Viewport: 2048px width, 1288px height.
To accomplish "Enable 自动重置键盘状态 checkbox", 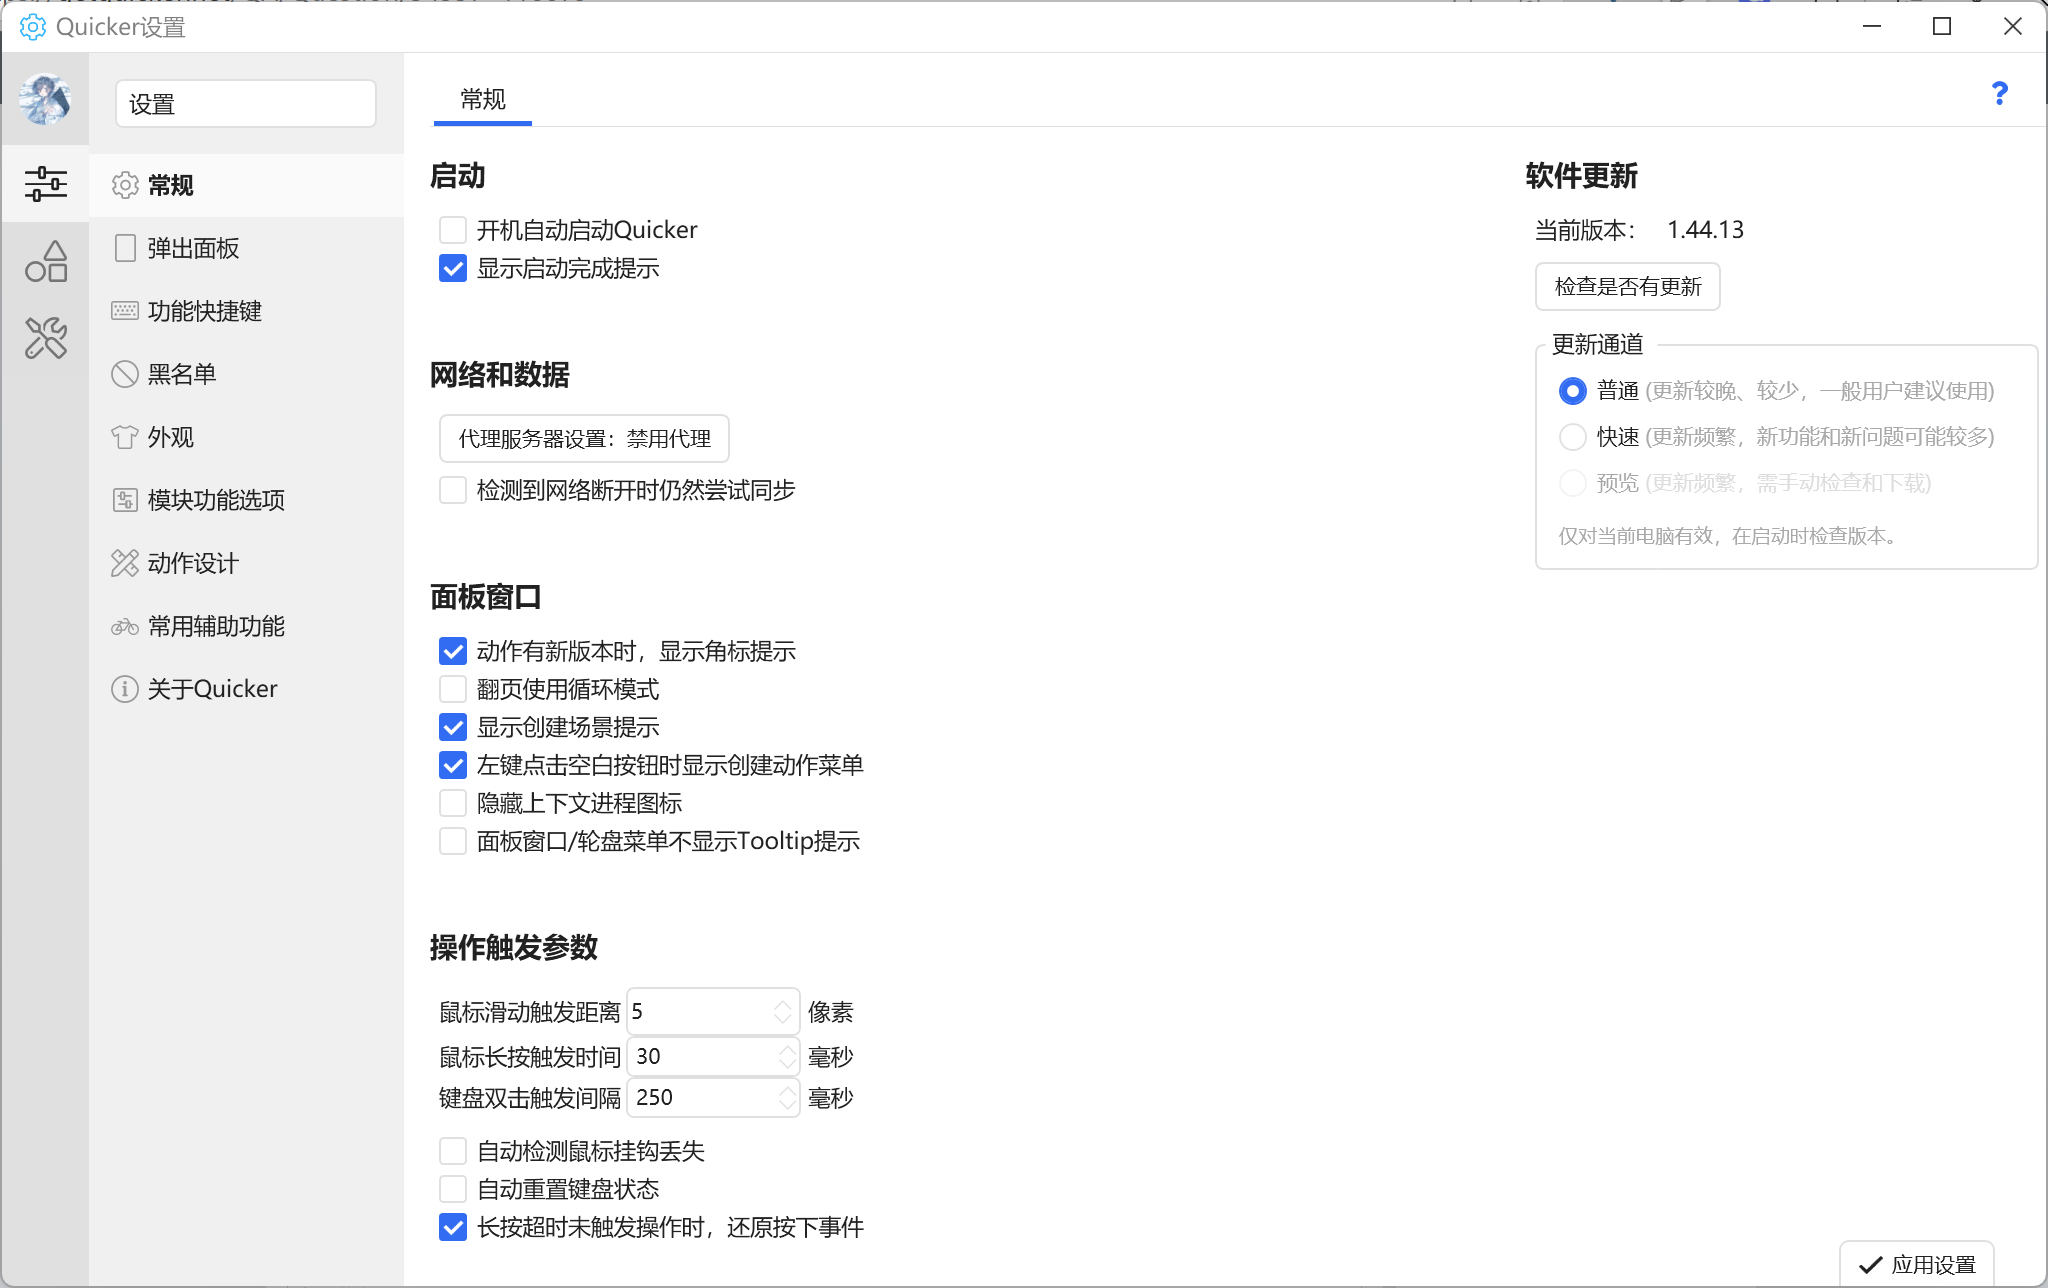I will [x=453, y=1189].
